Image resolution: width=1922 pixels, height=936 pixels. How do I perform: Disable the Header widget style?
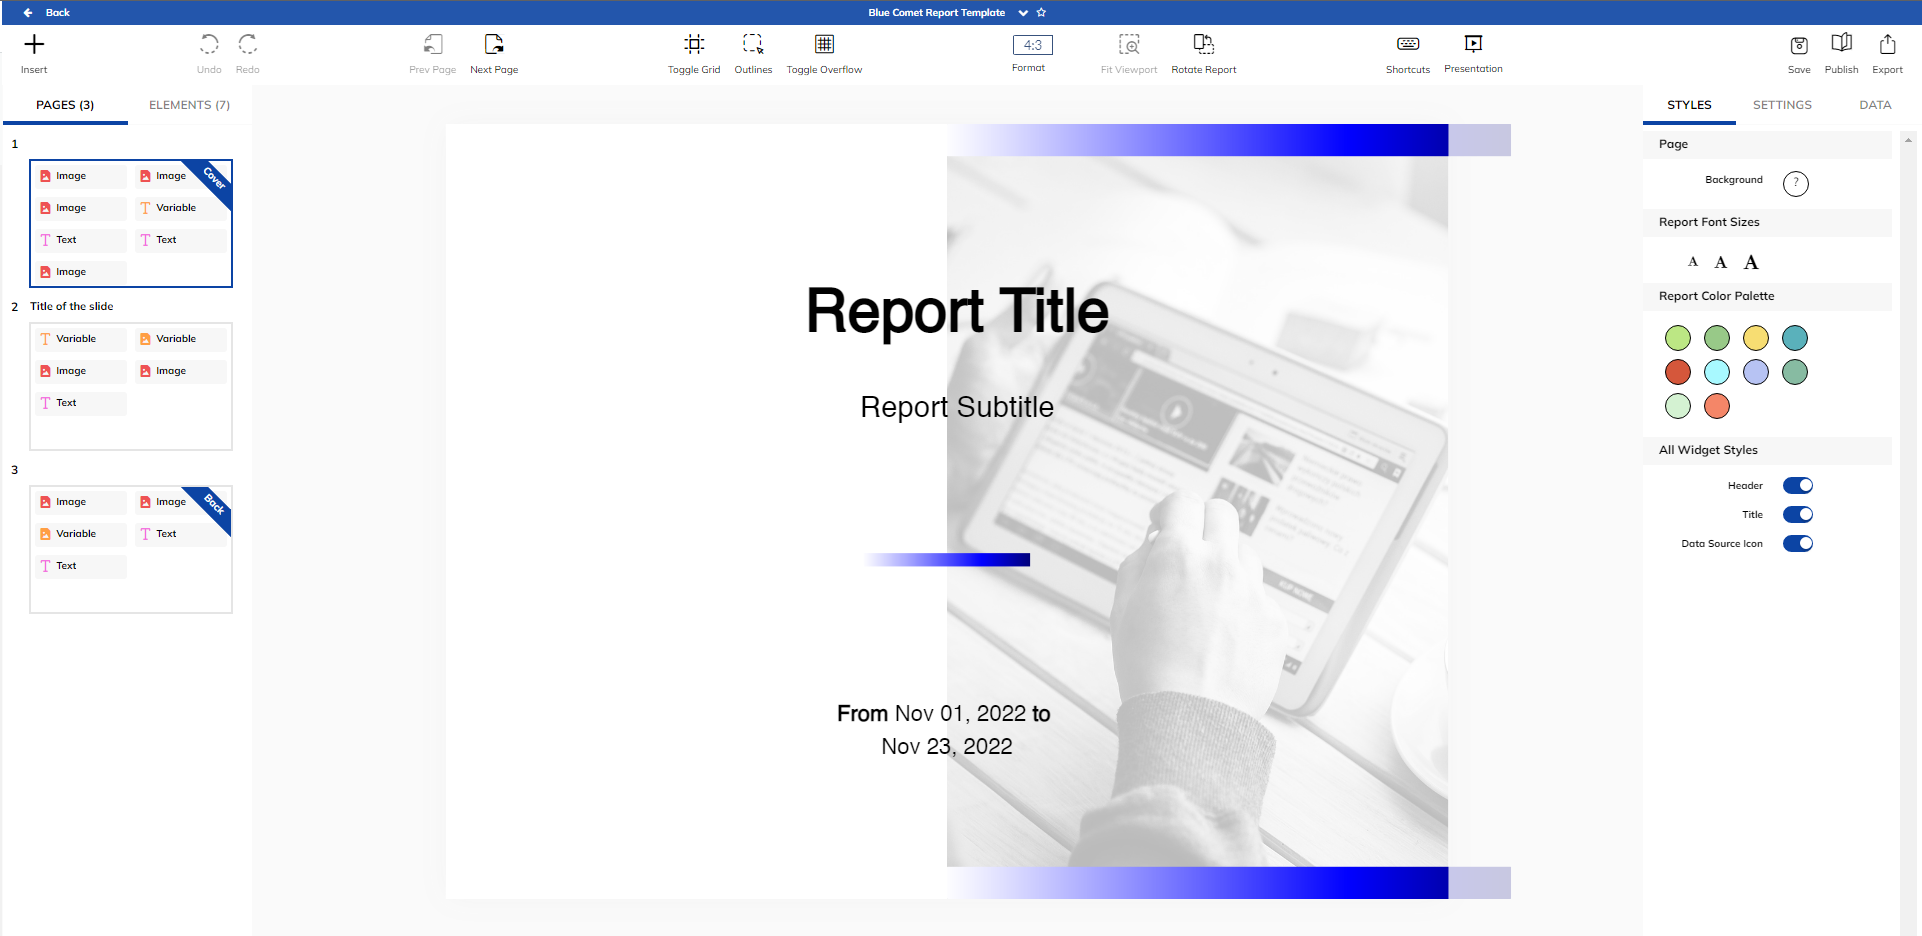1797,485
